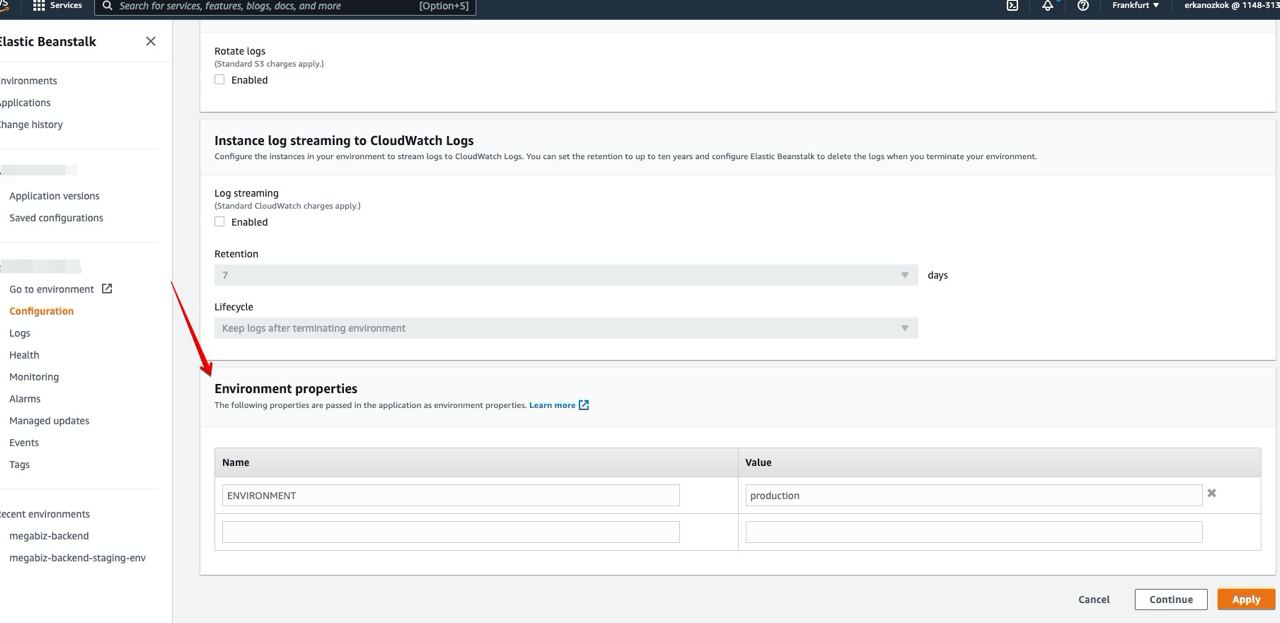
Task: Enable the Log streaming checkbox
Action: (x=220, y=222)
